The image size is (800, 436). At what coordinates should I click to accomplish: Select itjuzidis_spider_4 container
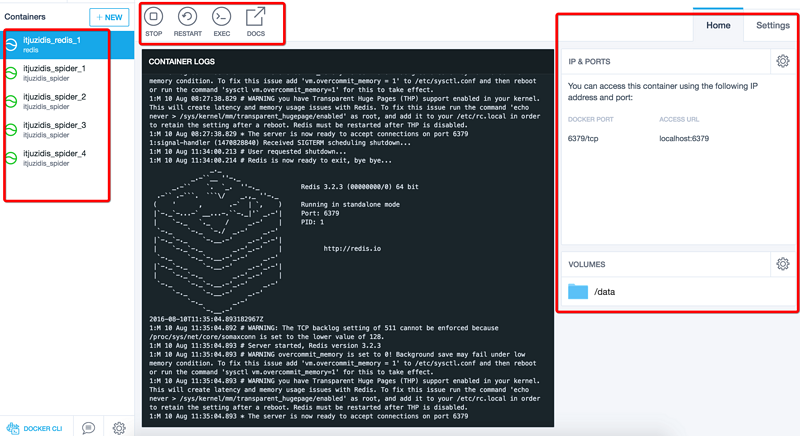[67, 158]
